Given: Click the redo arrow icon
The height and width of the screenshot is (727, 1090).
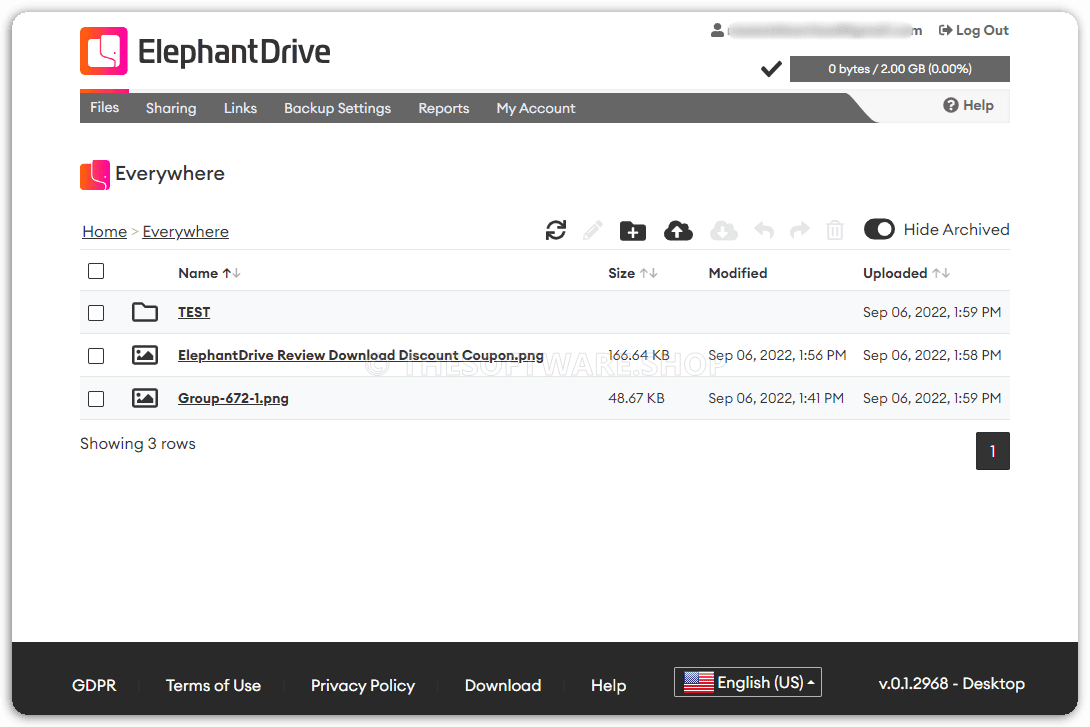Looking at the screenshot, I should point(800,230).
